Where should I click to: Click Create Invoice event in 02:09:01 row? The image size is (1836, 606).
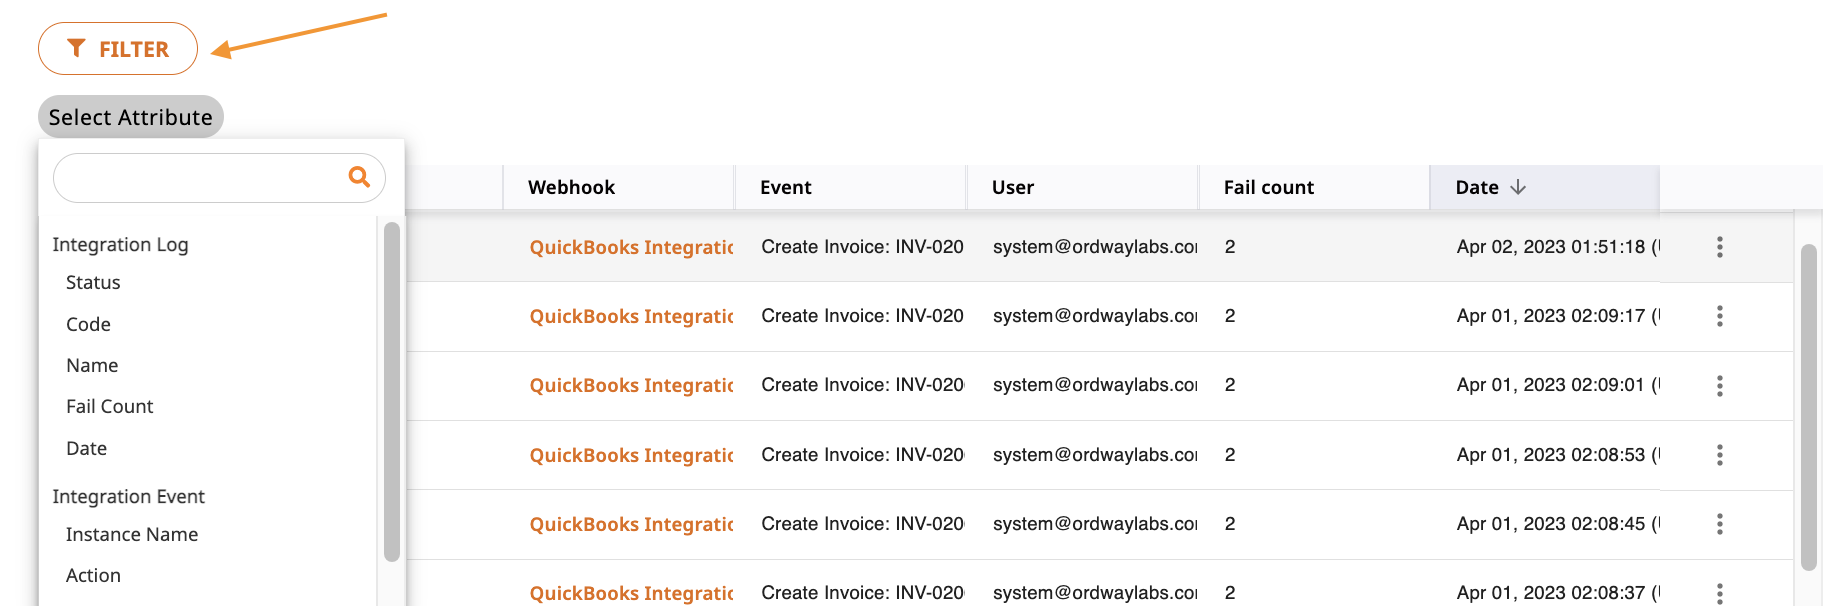tap(862, 385)
